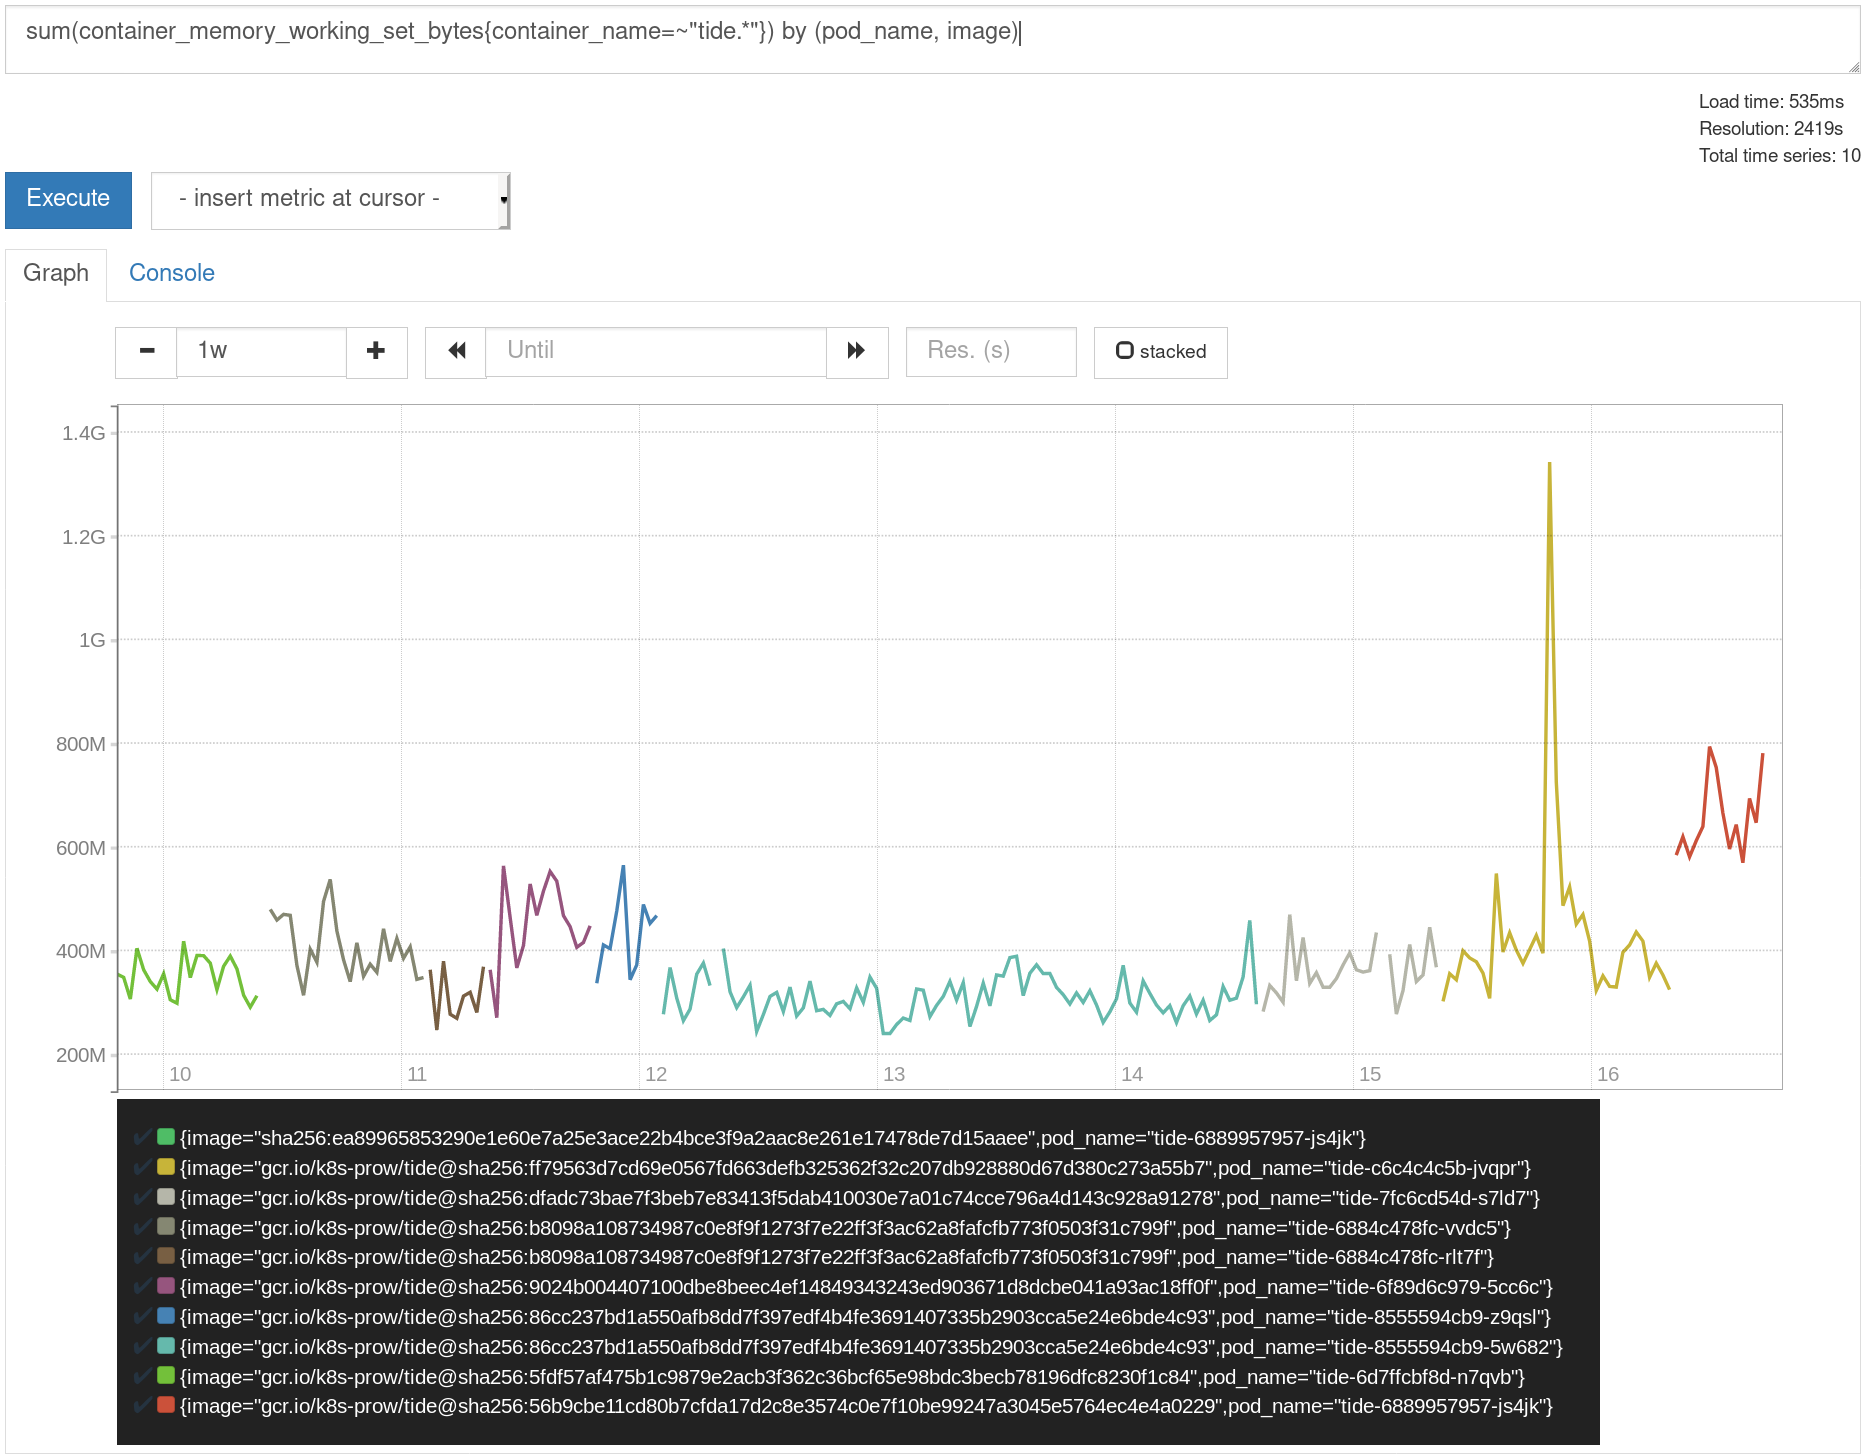
Task: Switch to the Console tab
Action: click(172, 273)
